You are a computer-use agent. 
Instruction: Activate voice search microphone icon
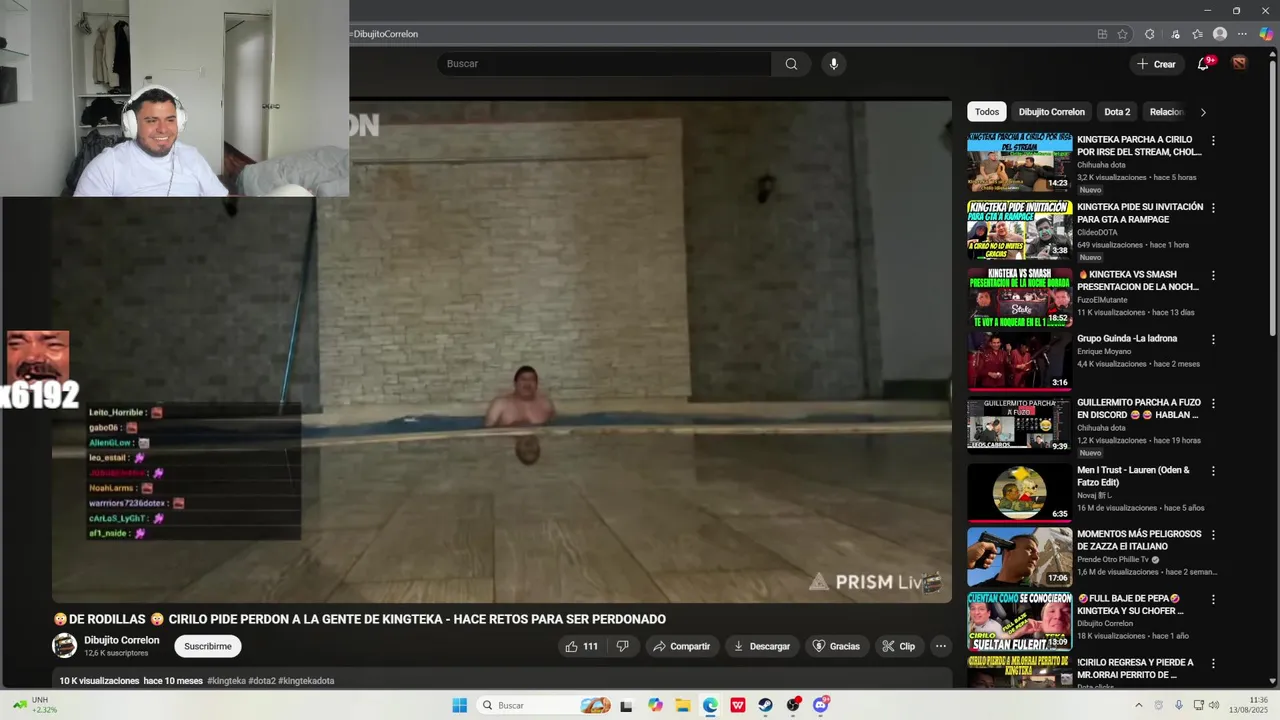tap(834, 64)
